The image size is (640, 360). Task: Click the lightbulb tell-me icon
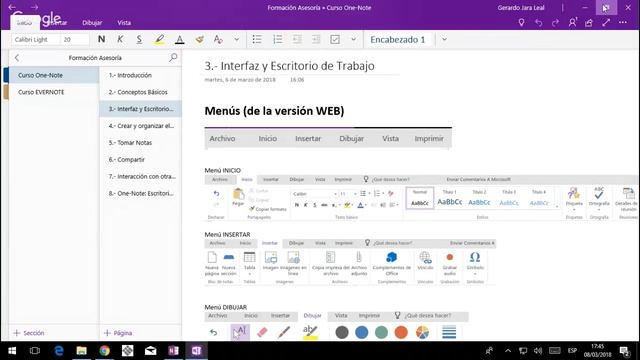click(x=521, y=23)
